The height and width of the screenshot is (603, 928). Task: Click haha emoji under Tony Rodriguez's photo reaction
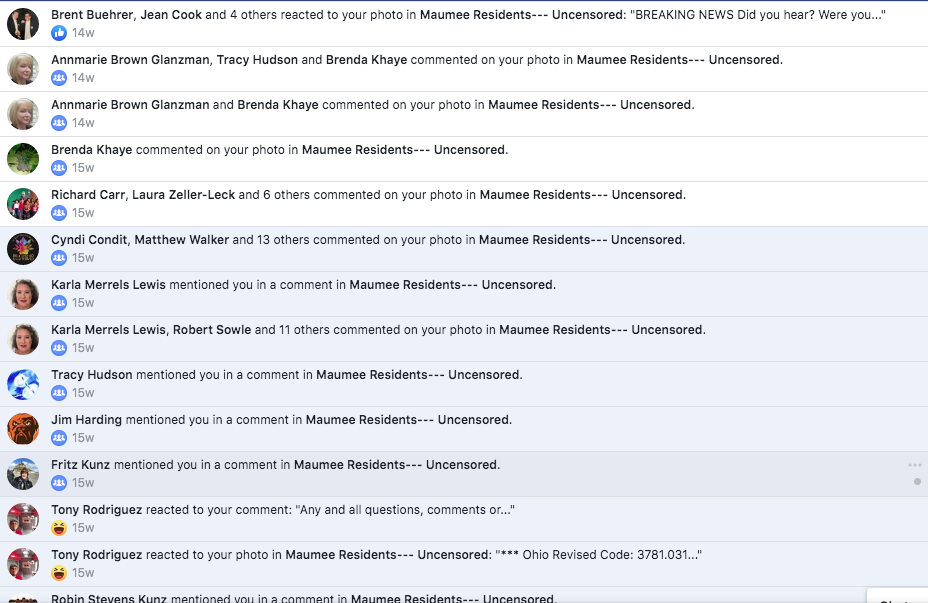pos(59,573)
